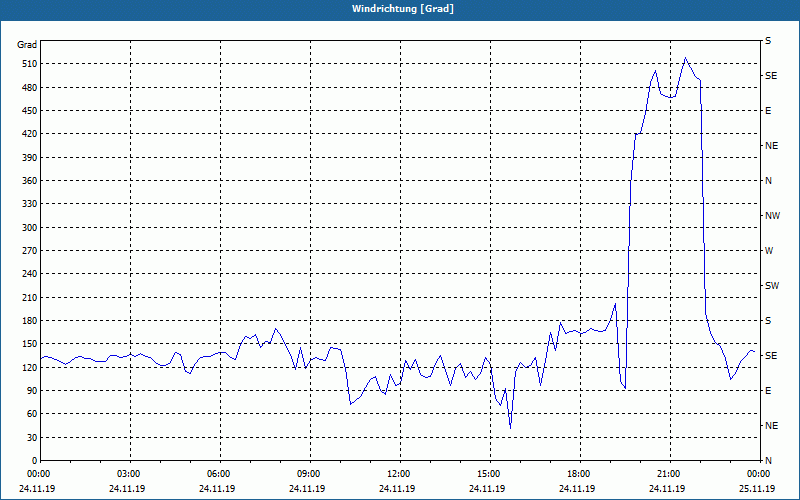Click the W compass label

[769, 251]
